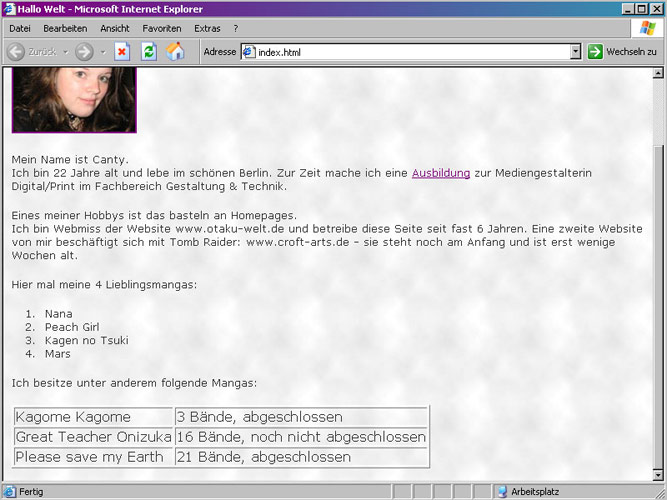Open the Ansicht menu
Screen dimensions: 667x500
click(x=115, y=29)
